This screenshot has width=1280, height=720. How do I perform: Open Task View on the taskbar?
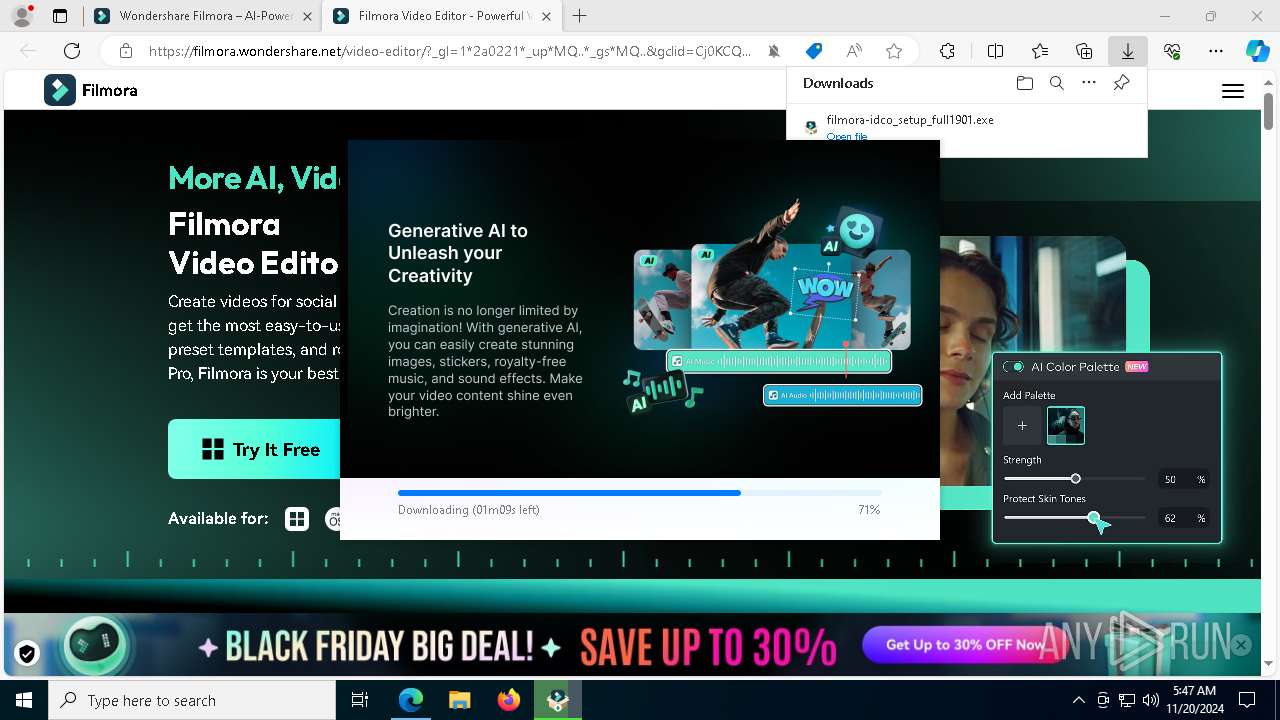360,700
